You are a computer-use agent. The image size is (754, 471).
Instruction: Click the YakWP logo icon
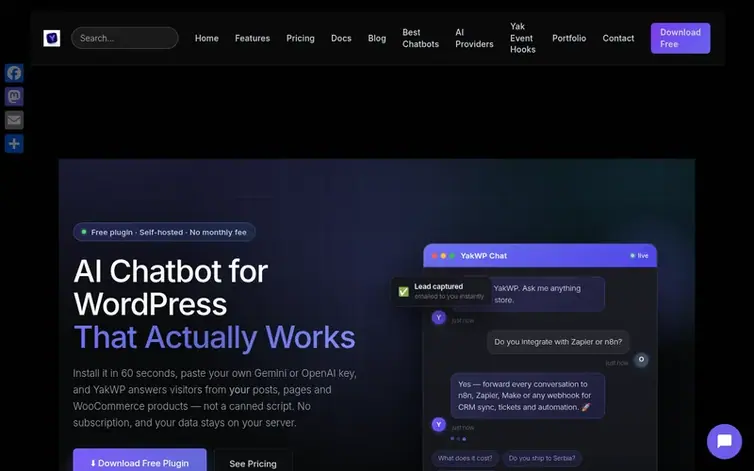52,38
